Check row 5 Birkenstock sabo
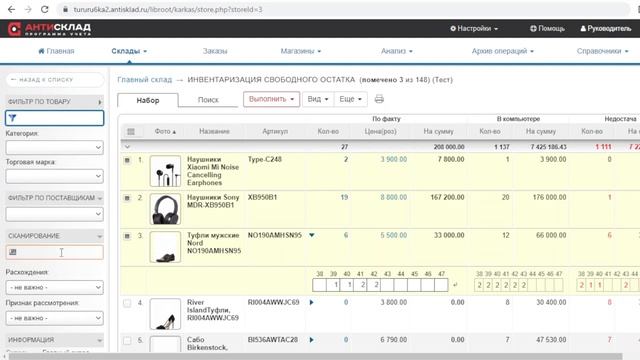This screenshot has height=360, width=640. click(127, 340)
